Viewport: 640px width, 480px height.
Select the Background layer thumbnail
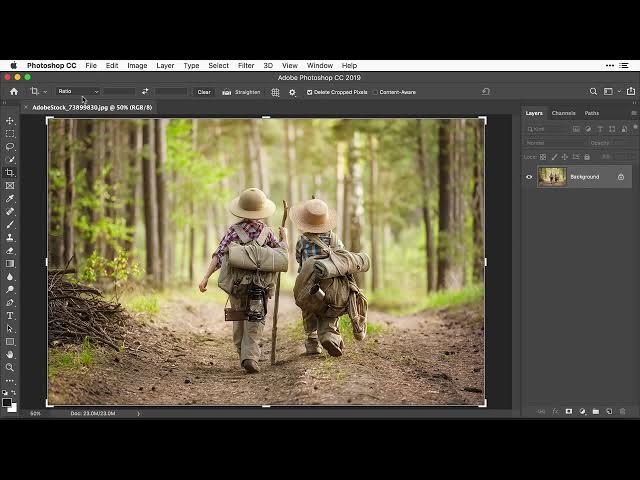click(552, 177)
